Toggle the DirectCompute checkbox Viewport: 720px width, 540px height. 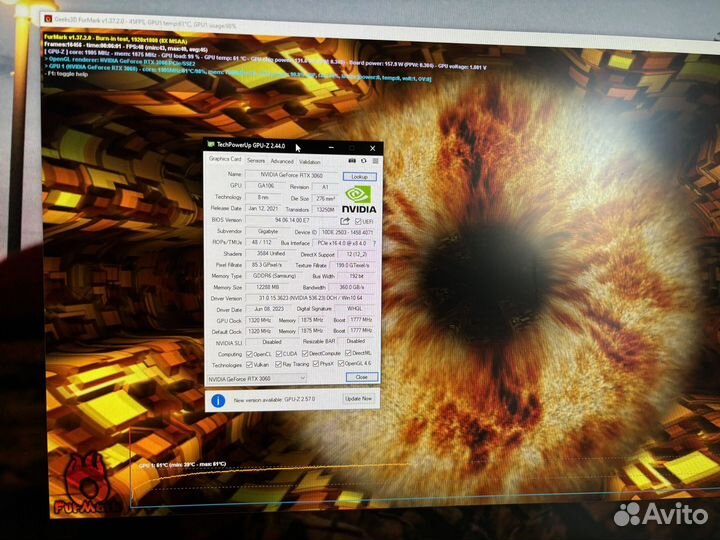click(305, 353)
